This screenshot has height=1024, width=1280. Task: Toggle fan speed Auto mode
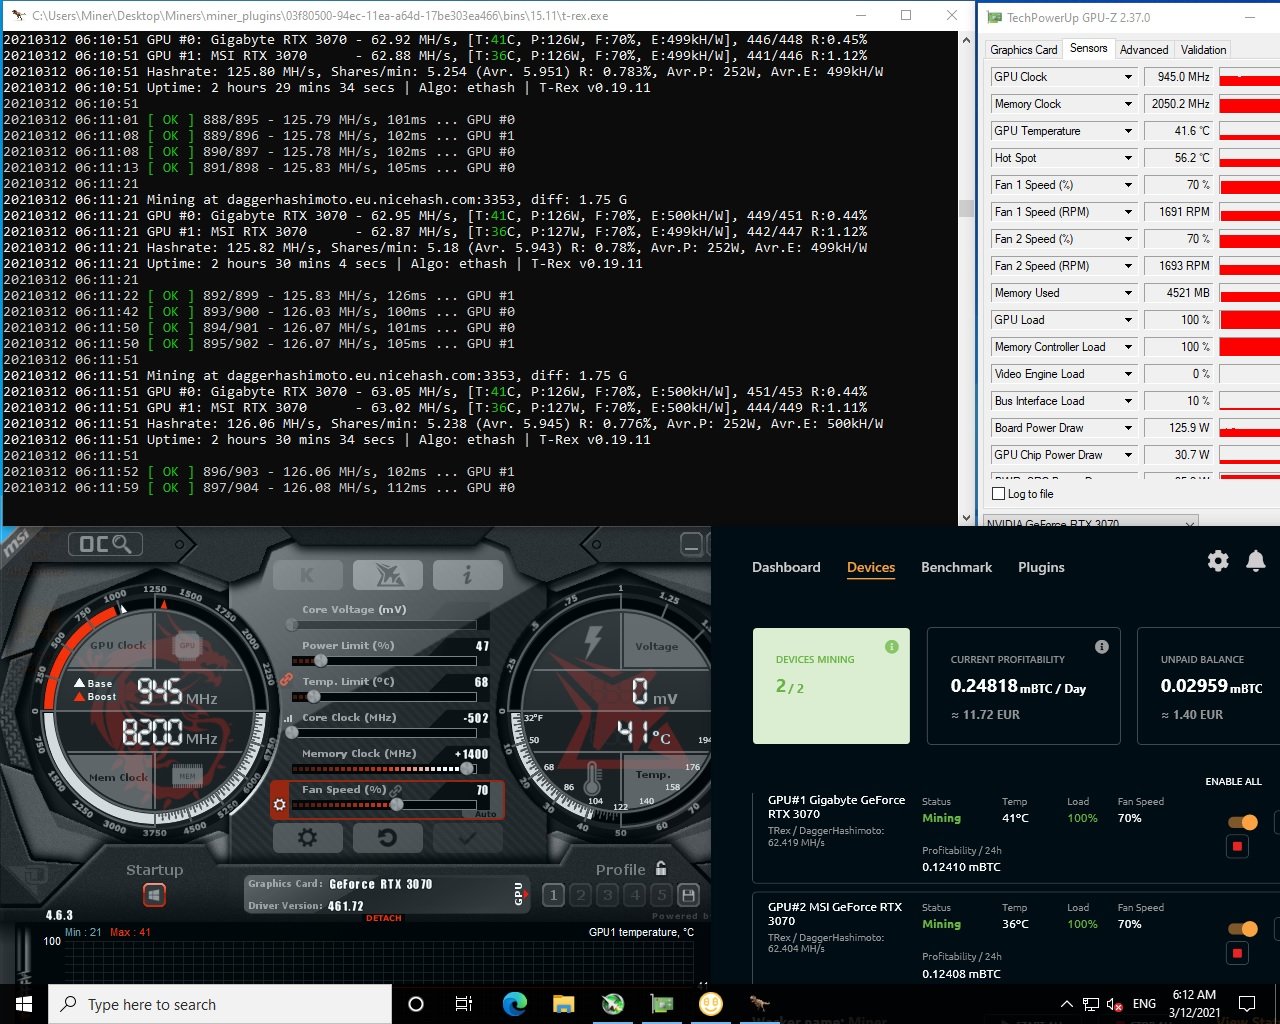(x=485, y=814)
